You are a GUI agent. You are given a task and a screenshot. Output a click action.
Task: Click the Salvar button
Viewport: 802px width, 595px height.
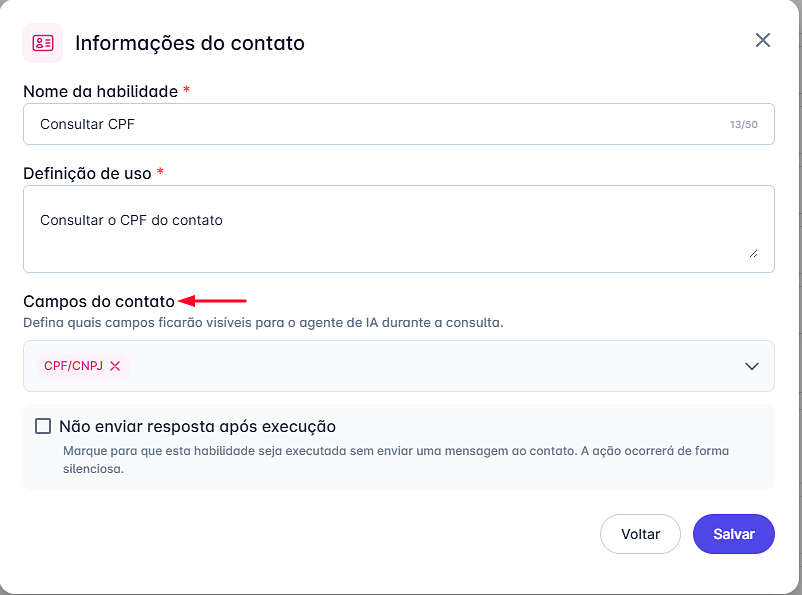[x=733, y=534]
